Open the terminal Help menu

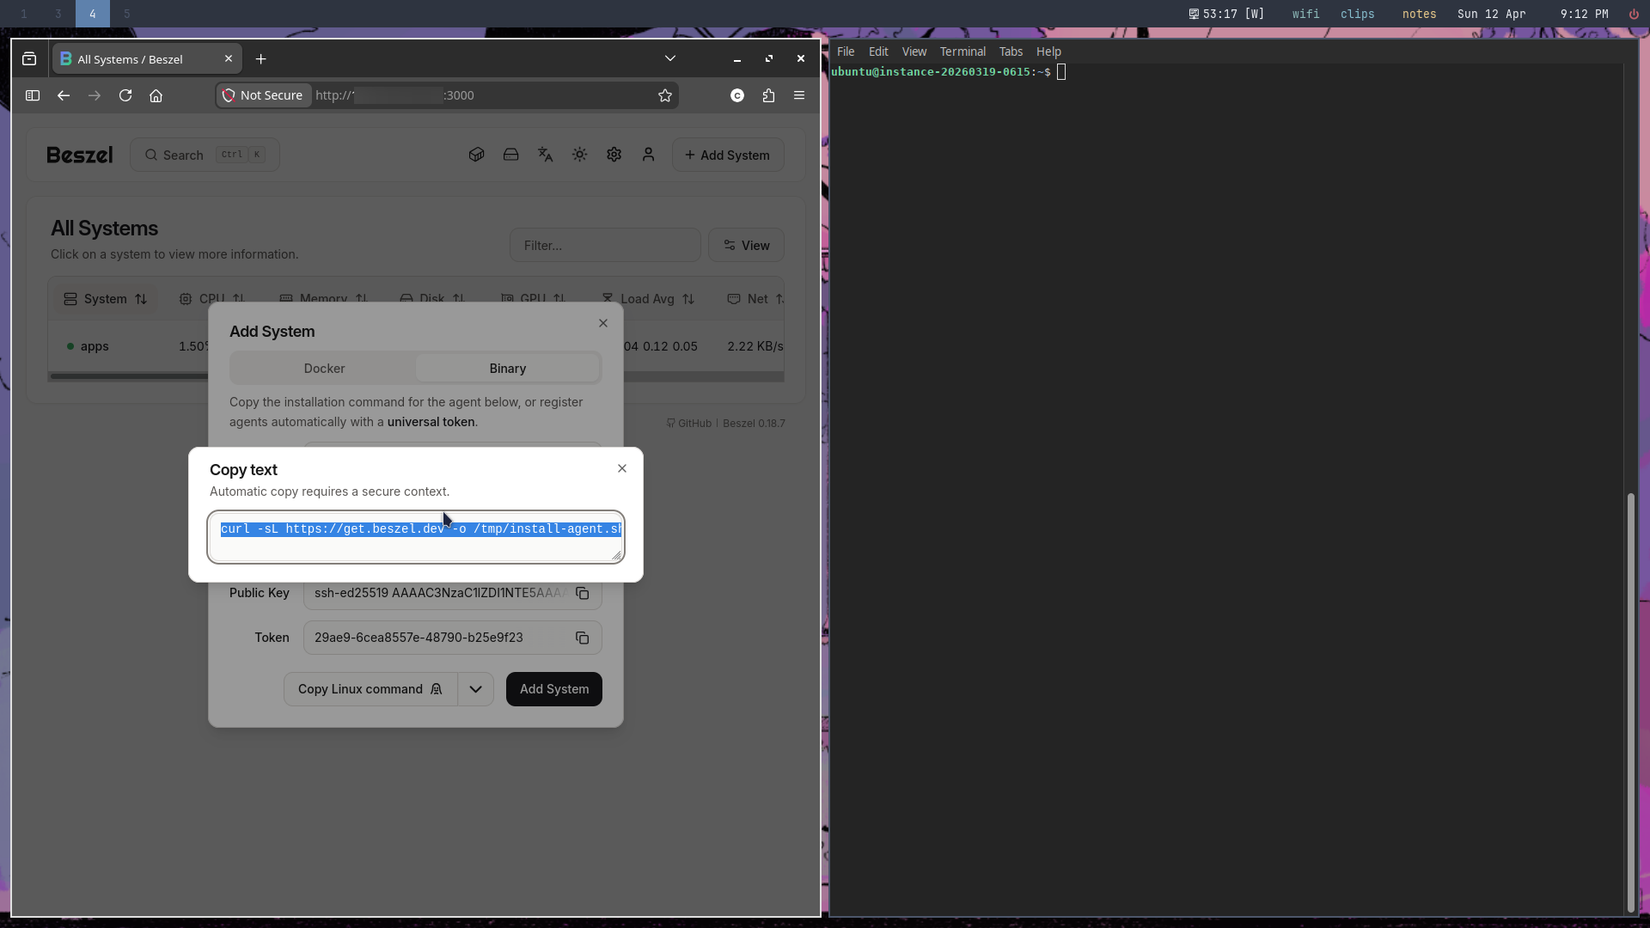1048,51
